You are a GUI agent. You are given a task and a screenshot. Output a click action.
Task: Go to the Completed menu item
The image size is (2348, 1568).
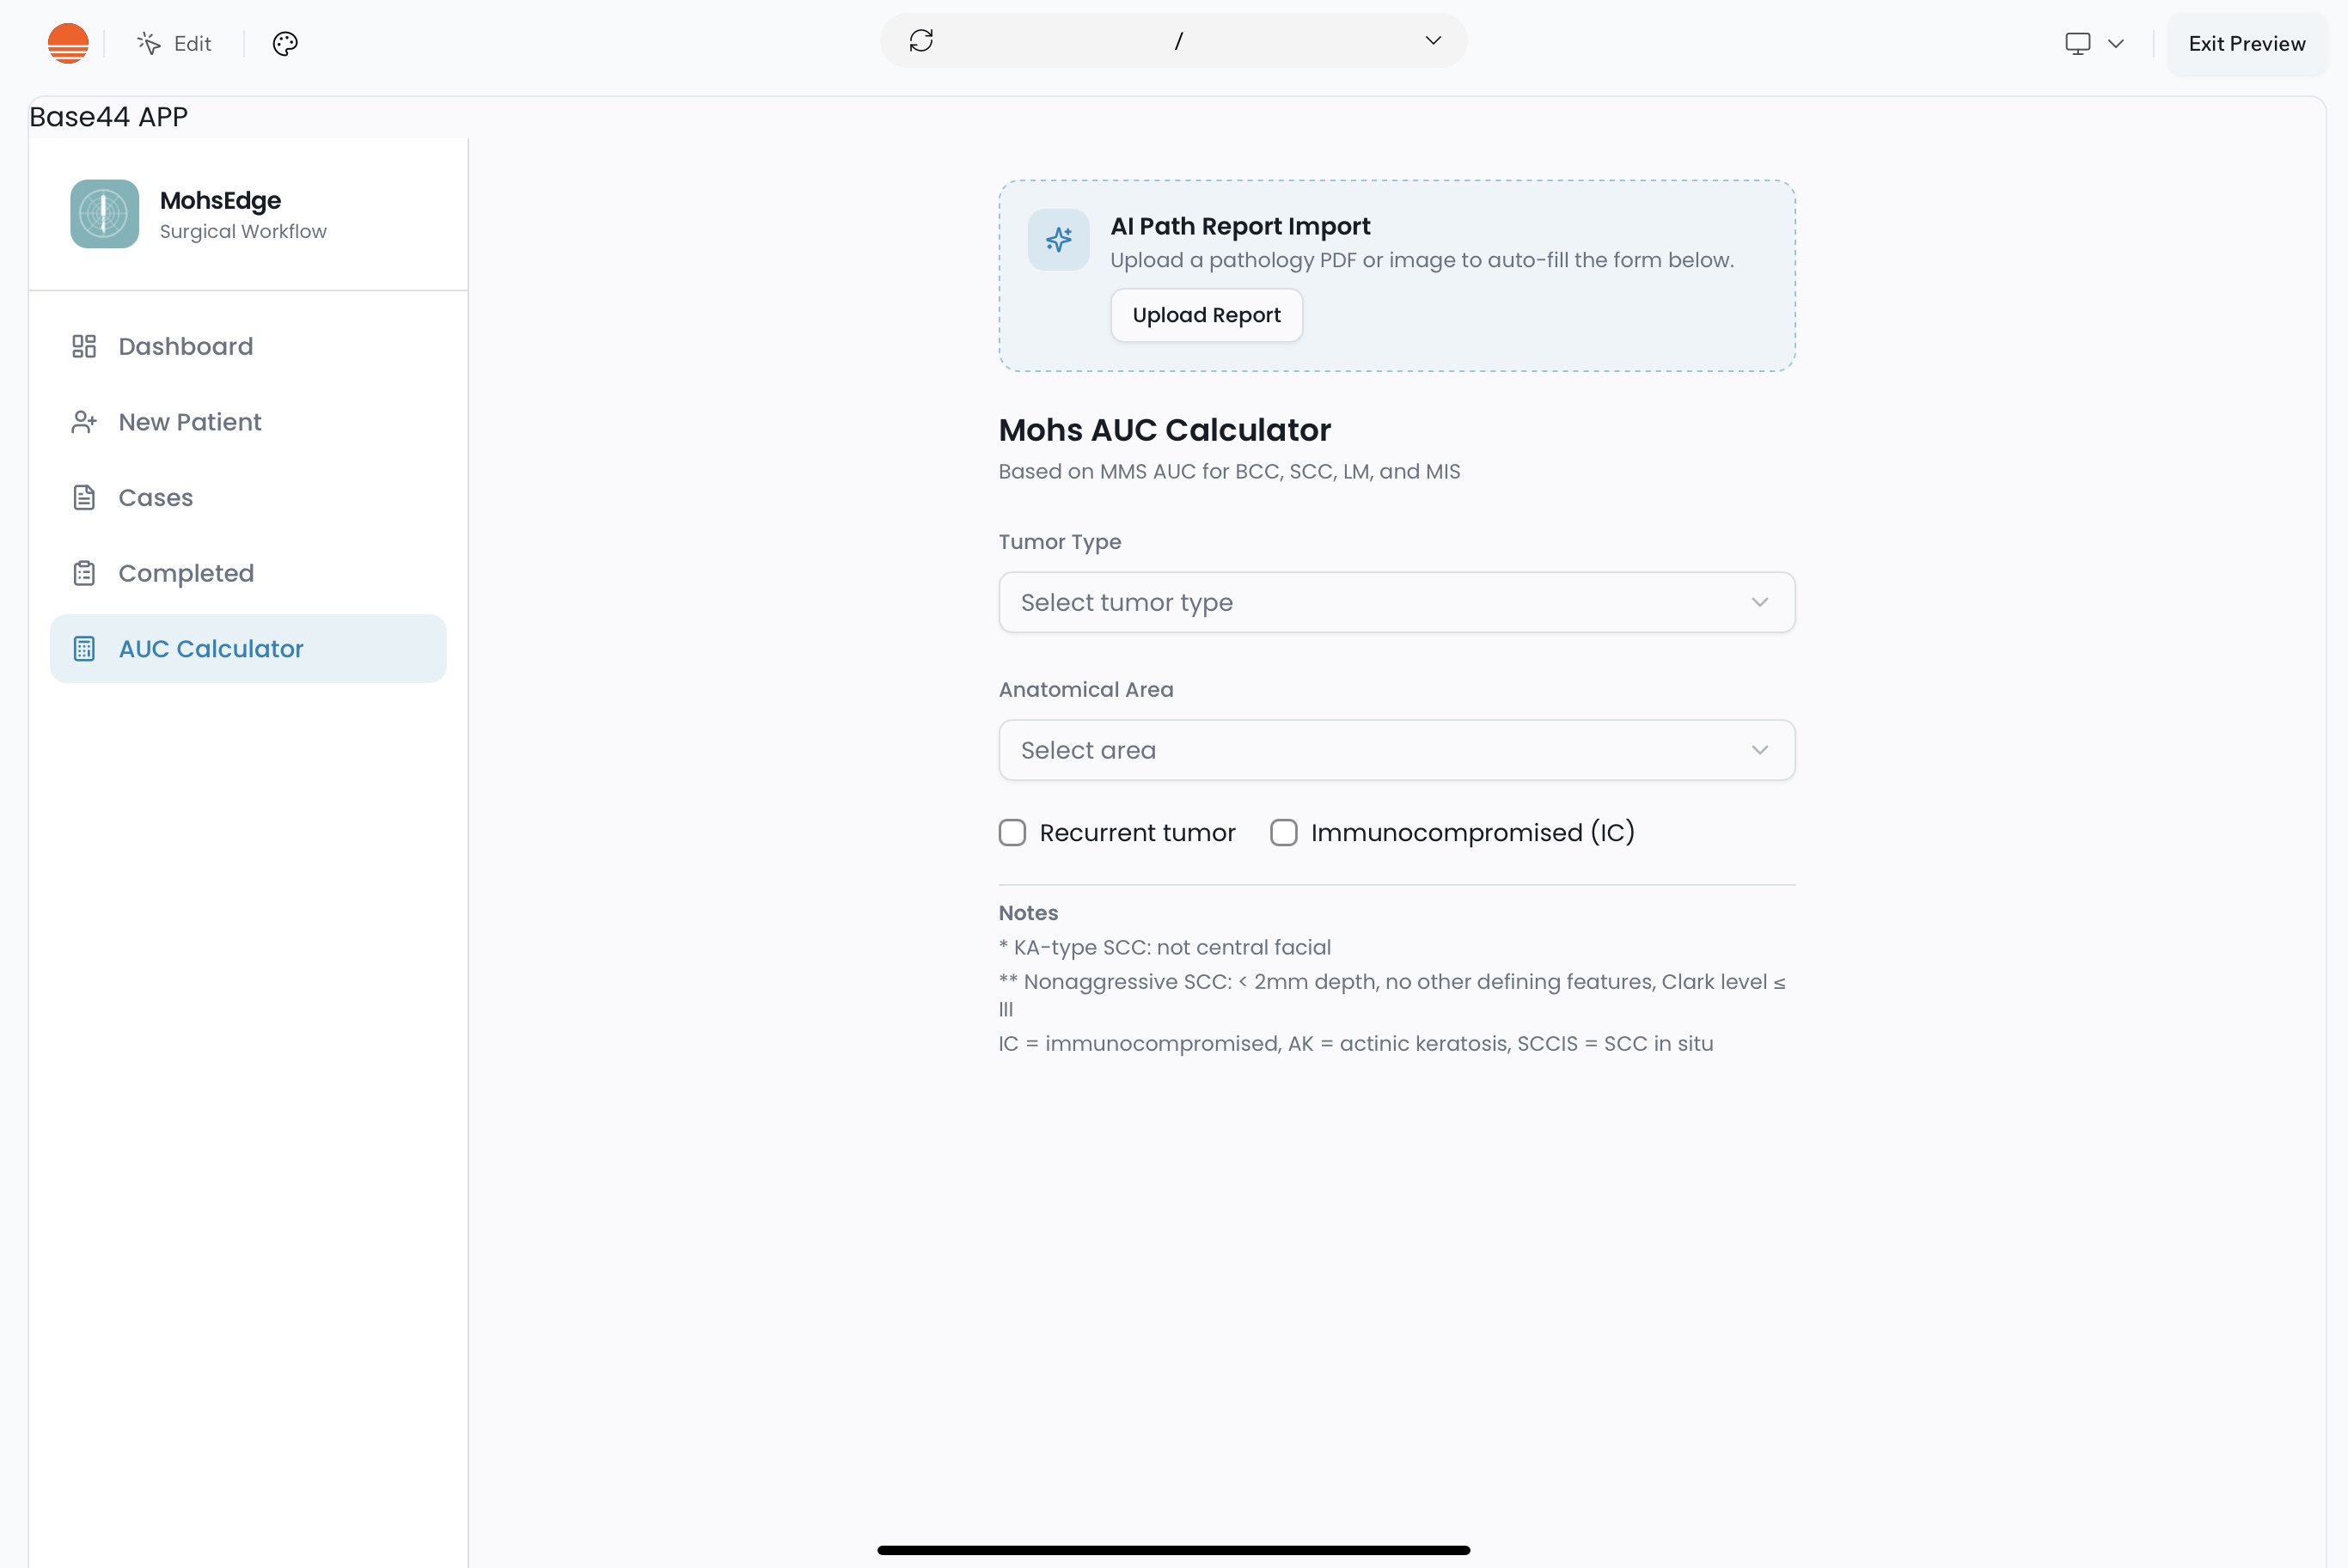coord(186,573)
